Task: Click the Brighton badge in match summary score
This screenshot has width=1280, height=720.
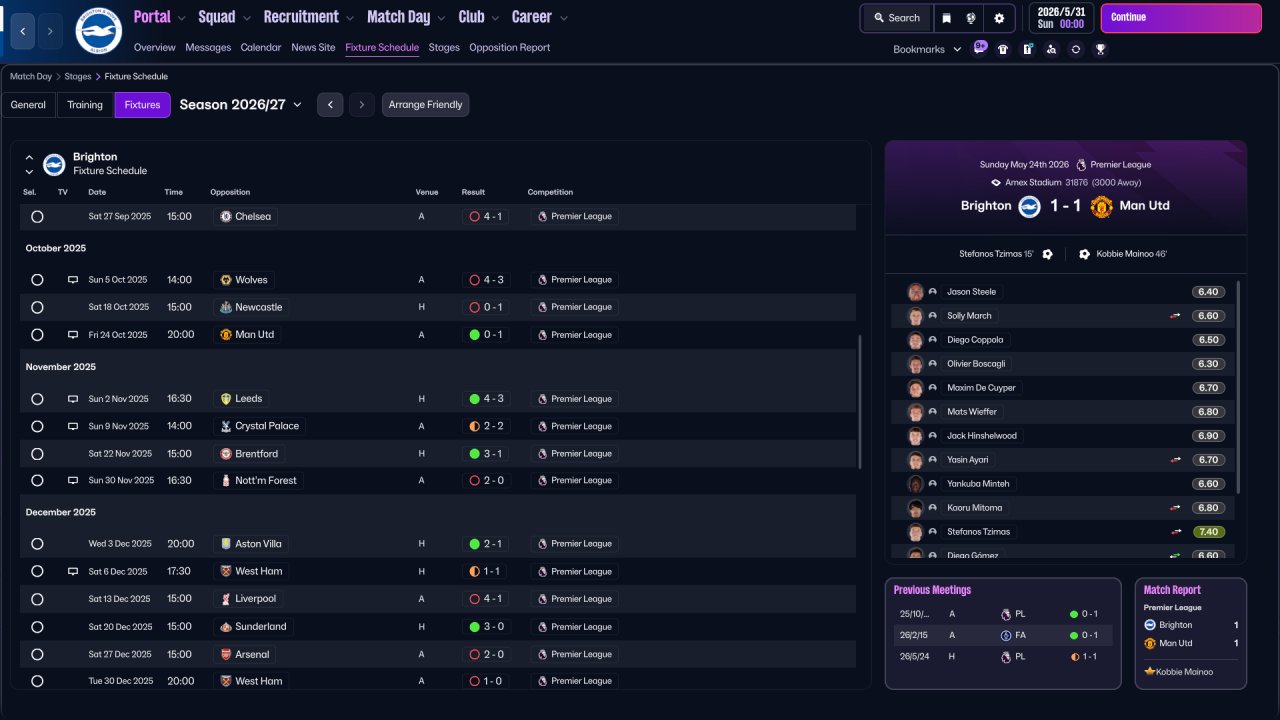Action: tap(1030, 206)
